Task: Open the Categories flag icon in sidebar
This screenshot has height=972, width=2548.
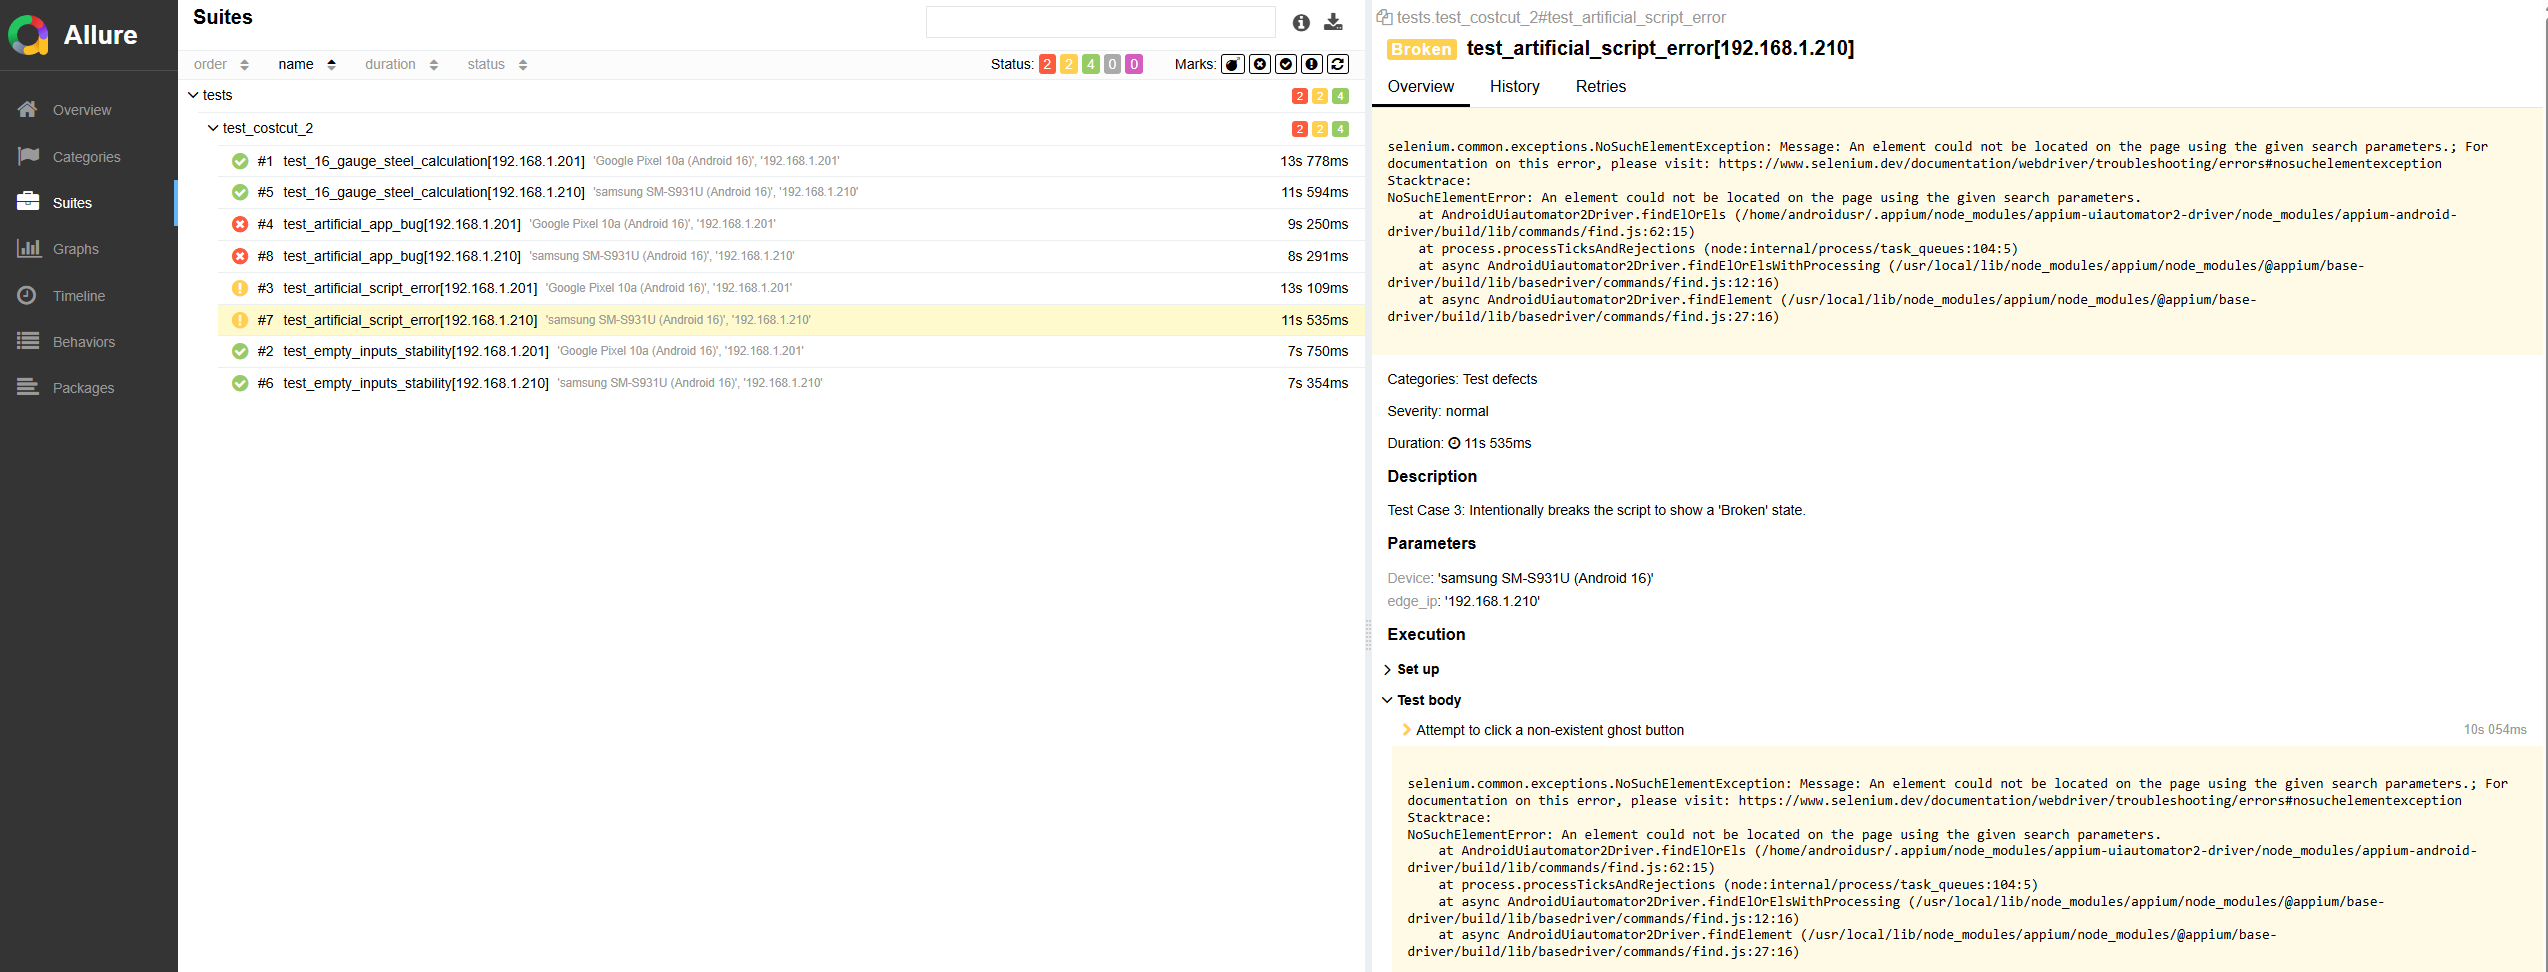Action: click(28, 156)
